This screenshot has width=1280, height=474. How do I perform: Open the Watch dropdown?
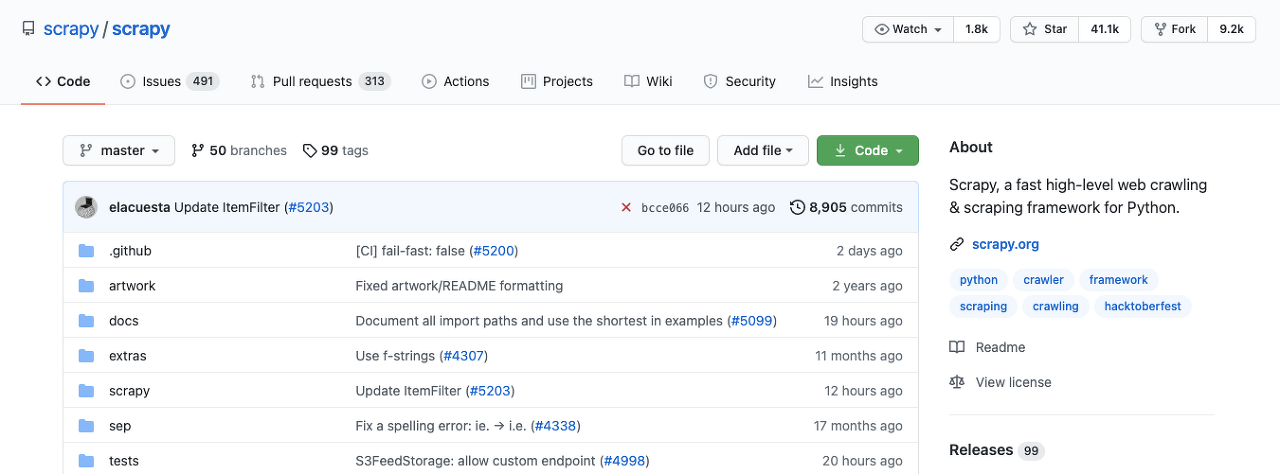908,29
